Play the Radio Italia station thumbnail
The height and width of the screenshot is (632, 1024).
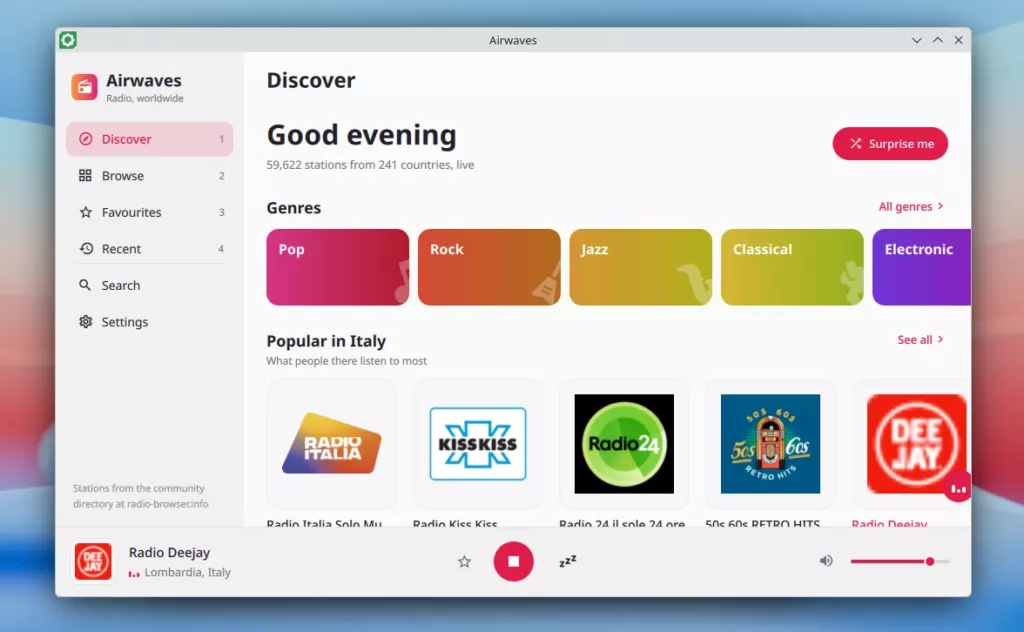coord(332,444)
